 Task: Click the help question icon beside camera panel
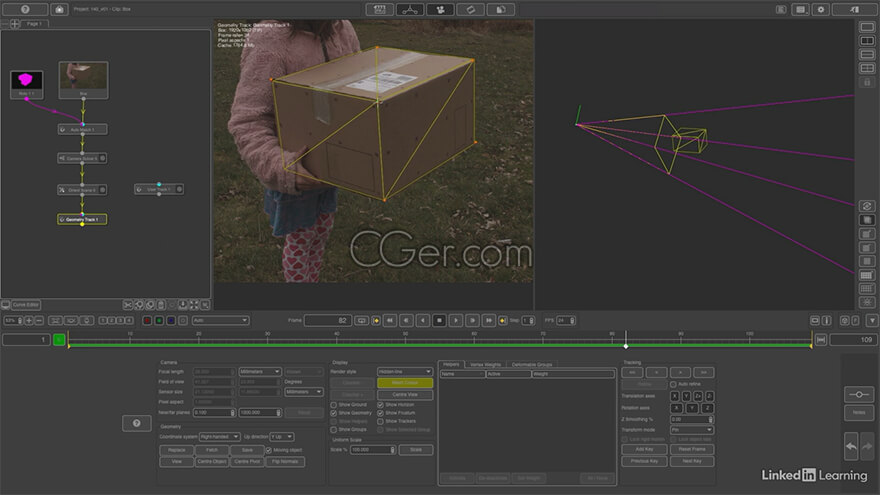(x=136, y=423)
